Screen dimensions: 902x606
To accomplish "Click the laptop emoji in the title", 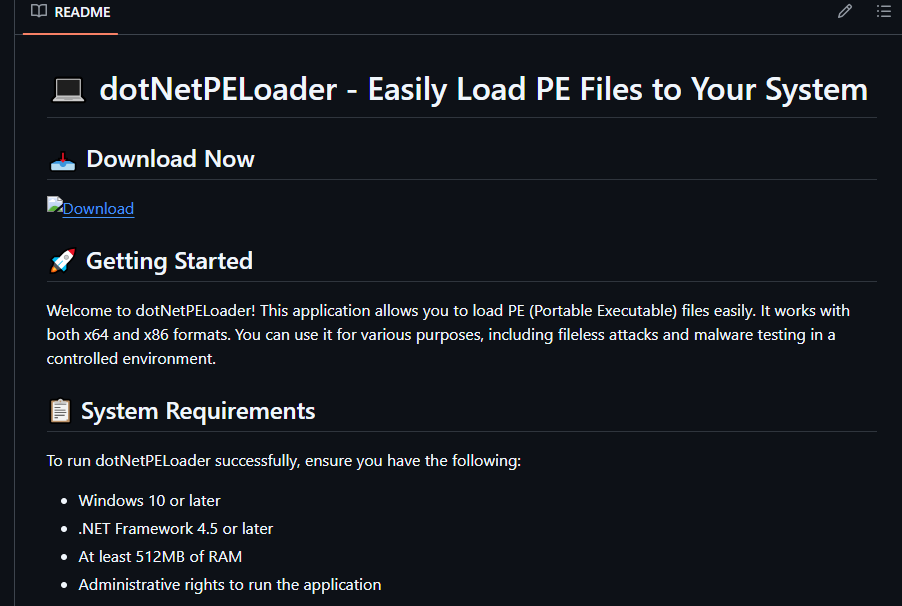I will [x=67, y=90].
